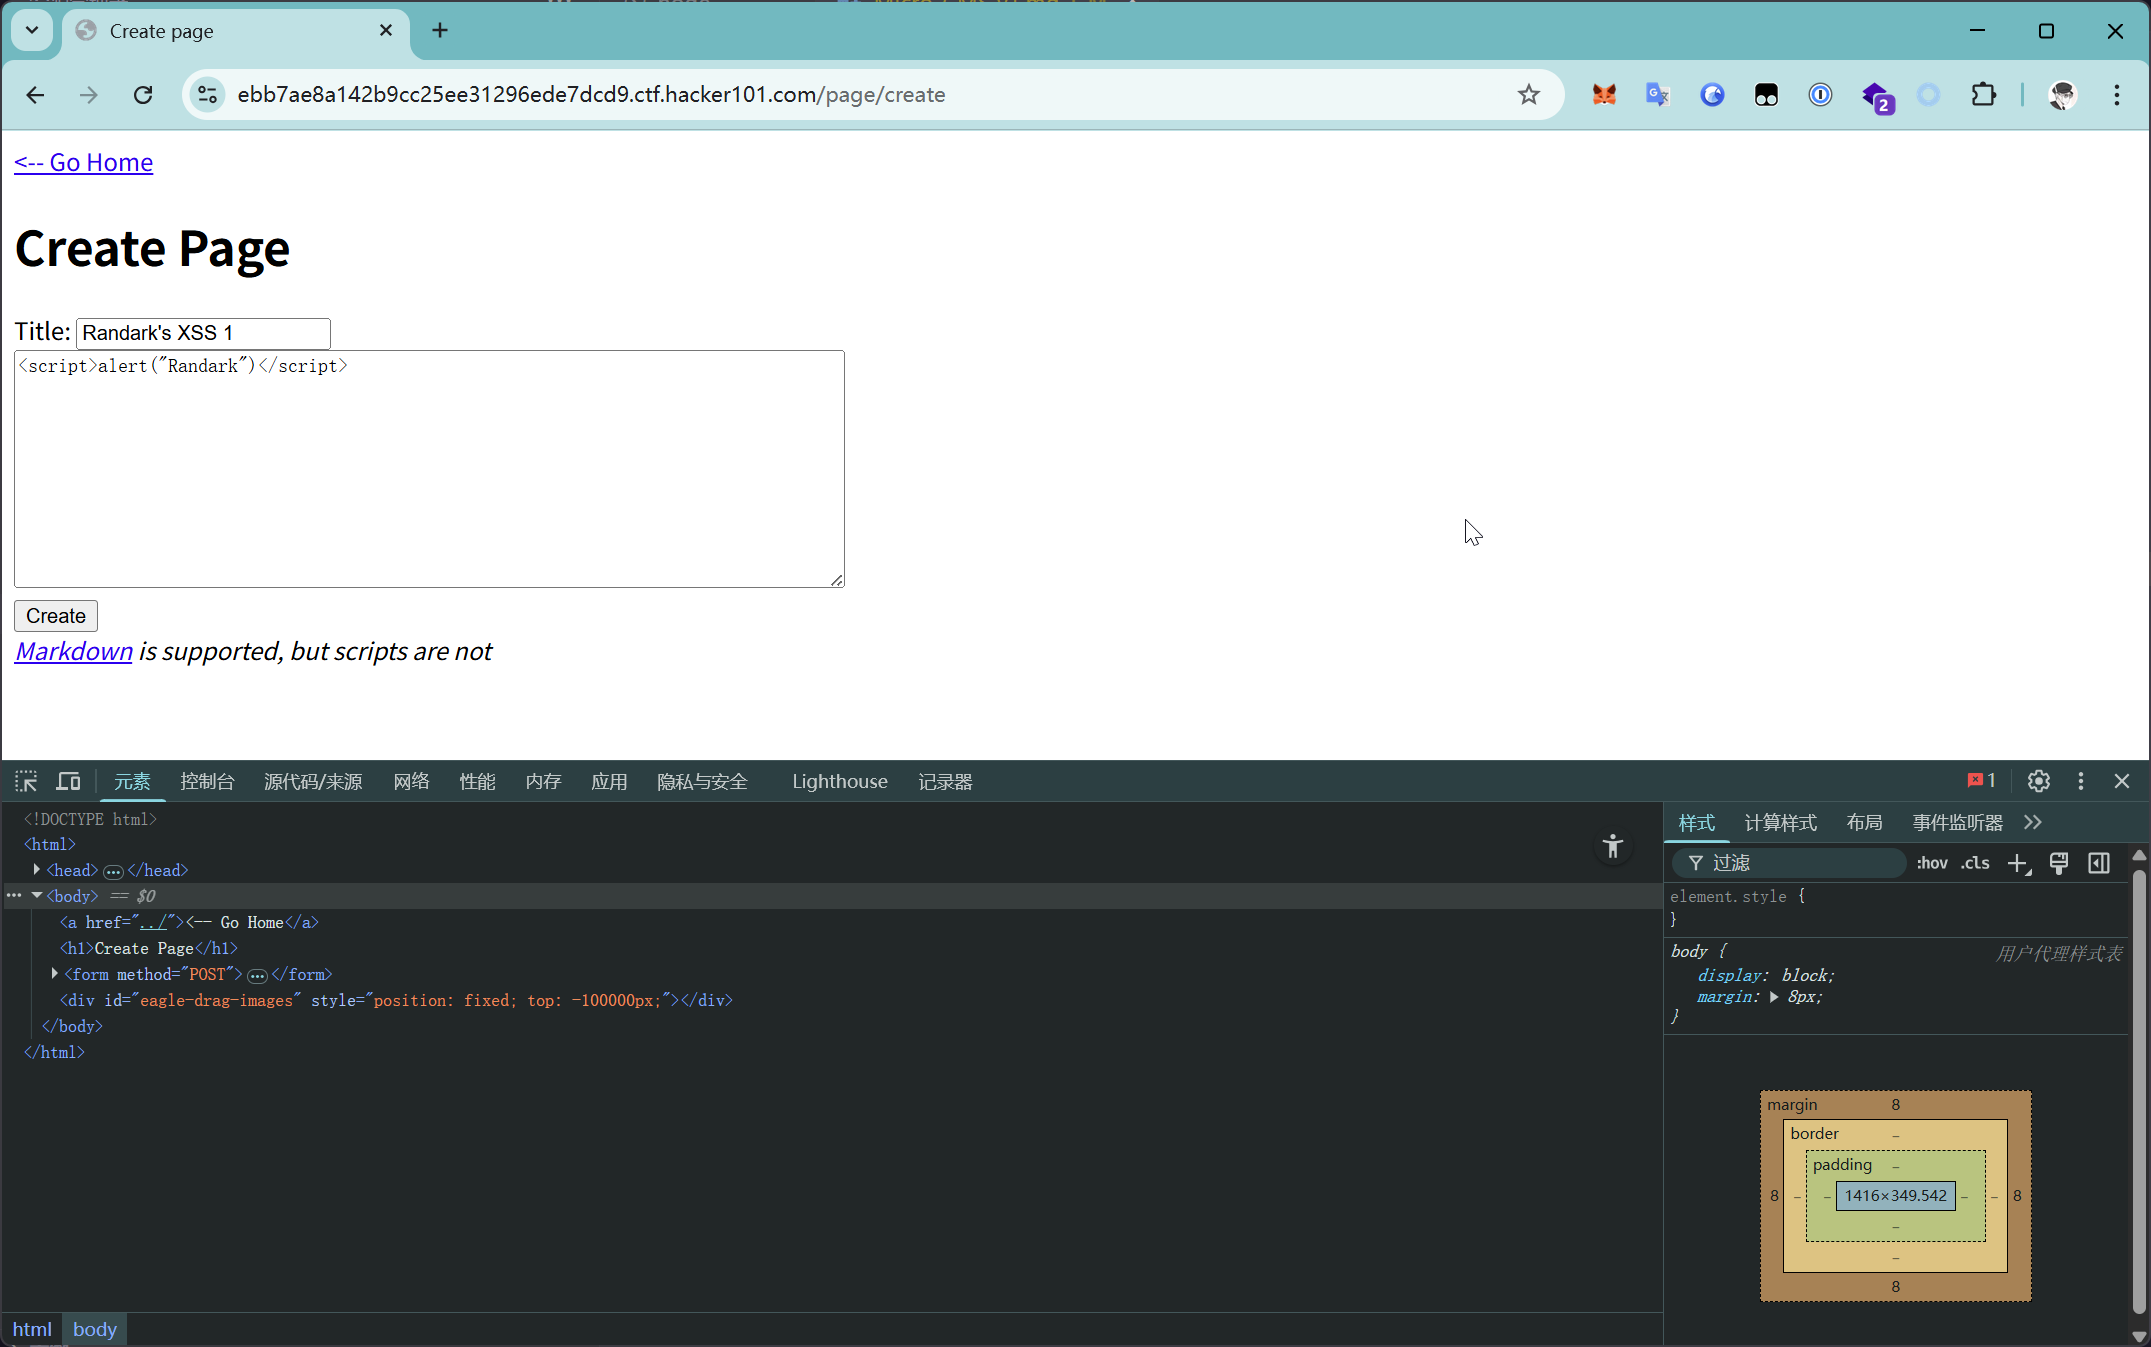Switch to the 事件监听器 tab

click(1957, 823)
